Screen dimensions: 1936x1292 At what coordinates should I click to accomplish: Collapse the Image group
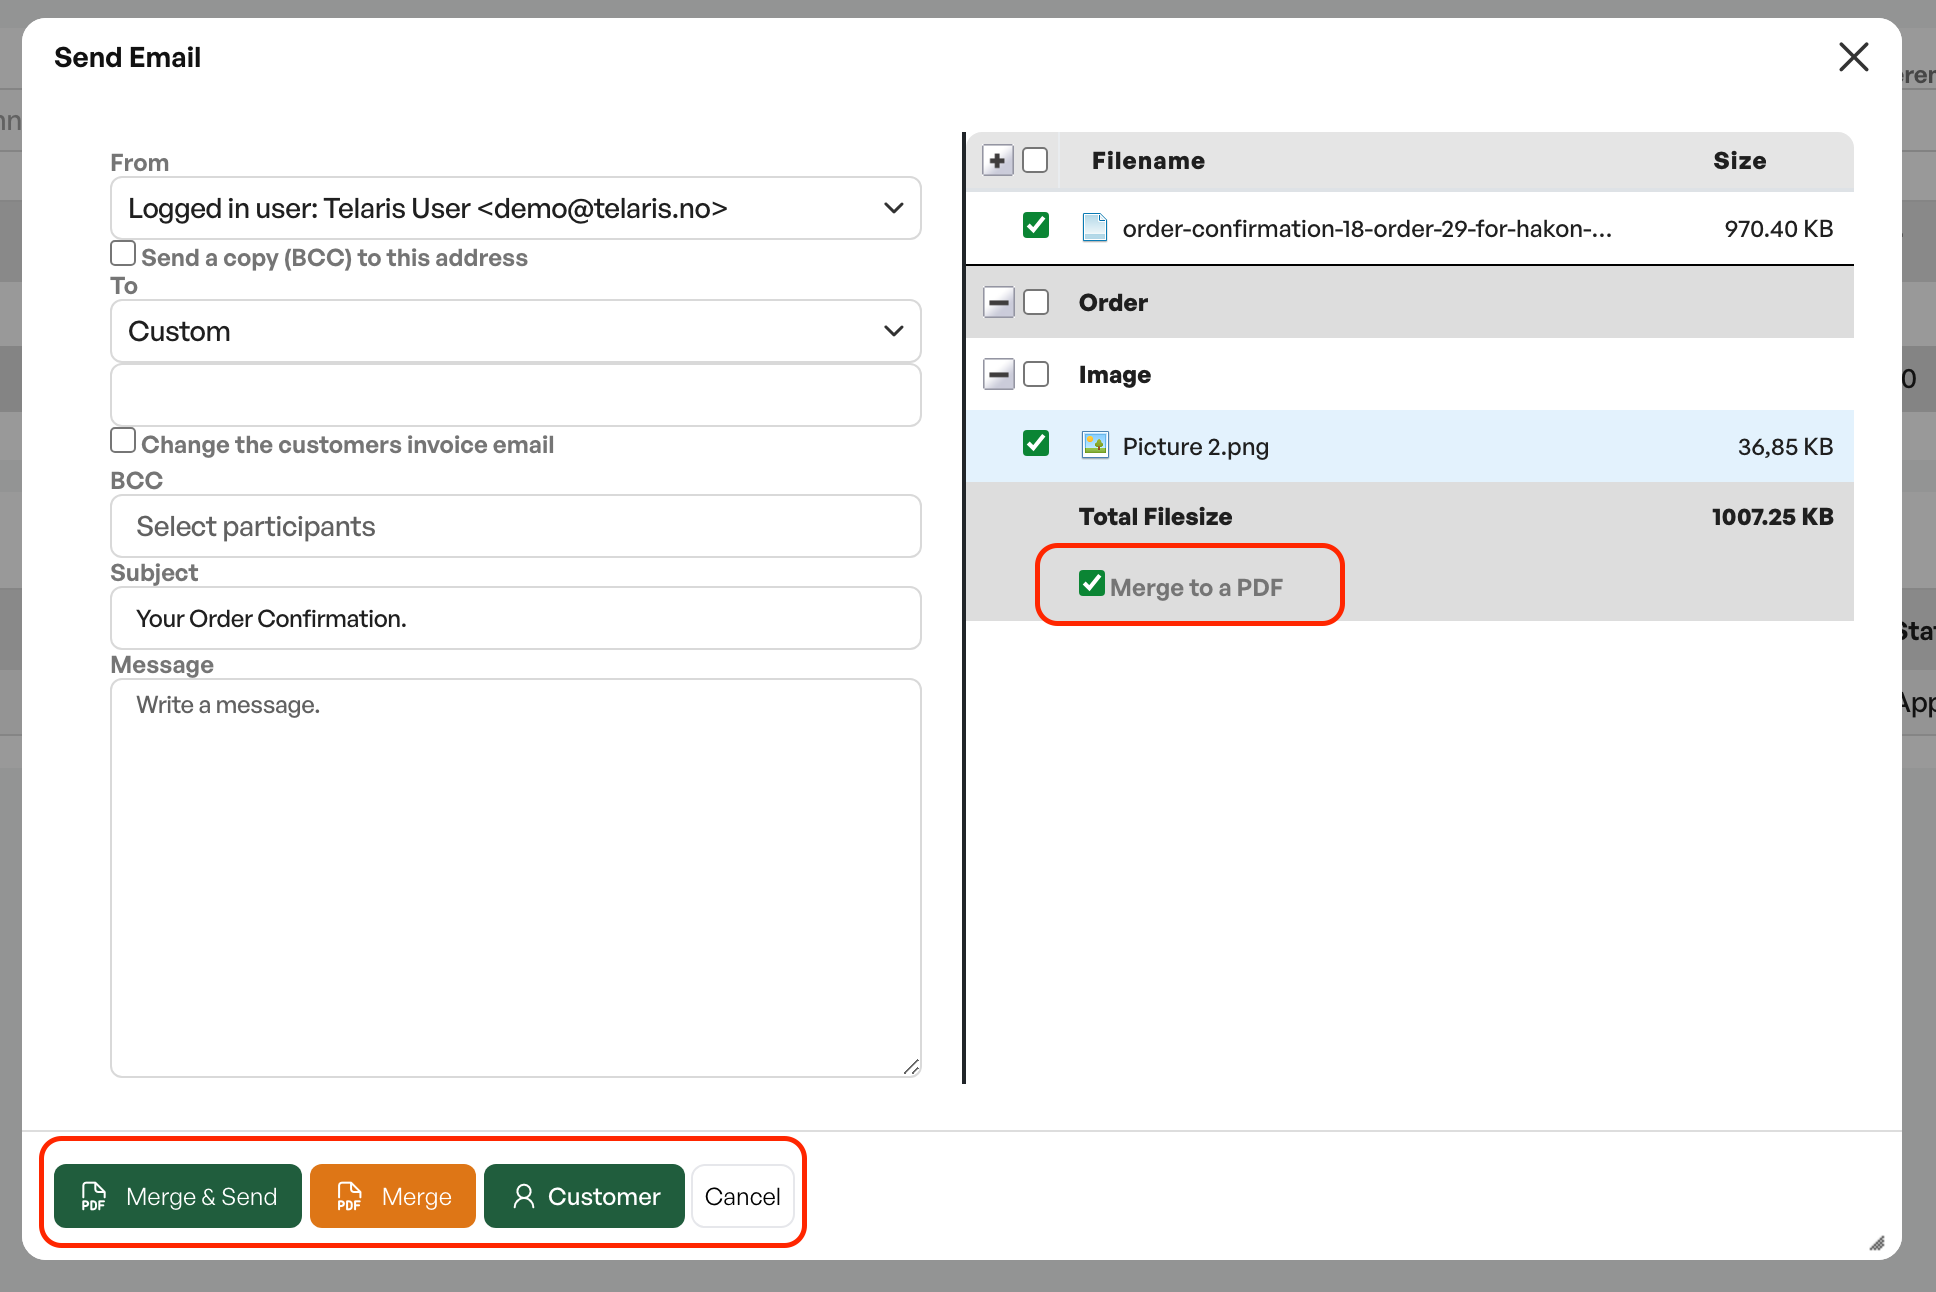998,374
